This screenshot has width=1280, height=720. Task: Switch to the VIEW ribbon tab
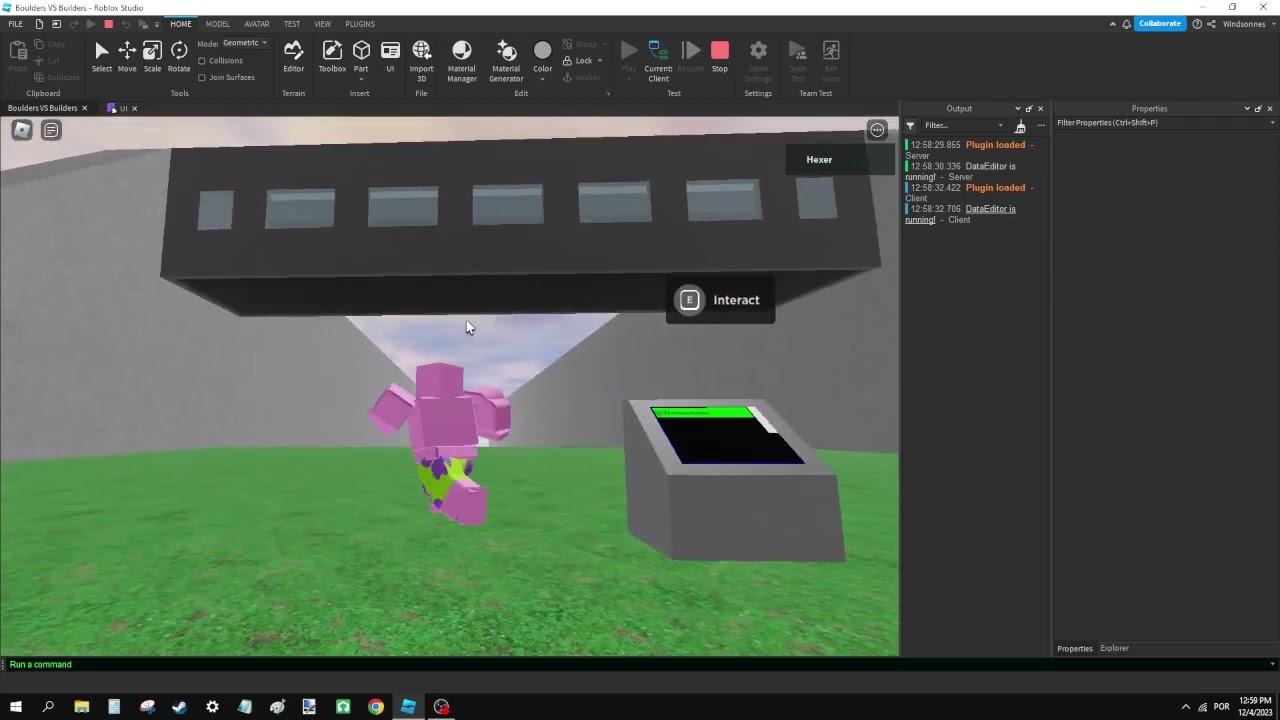(x=322, y=24)
